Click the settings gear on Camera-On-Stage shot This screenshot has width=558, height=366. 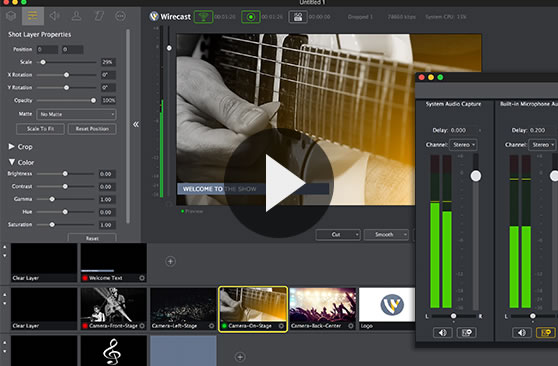(281, 326)
